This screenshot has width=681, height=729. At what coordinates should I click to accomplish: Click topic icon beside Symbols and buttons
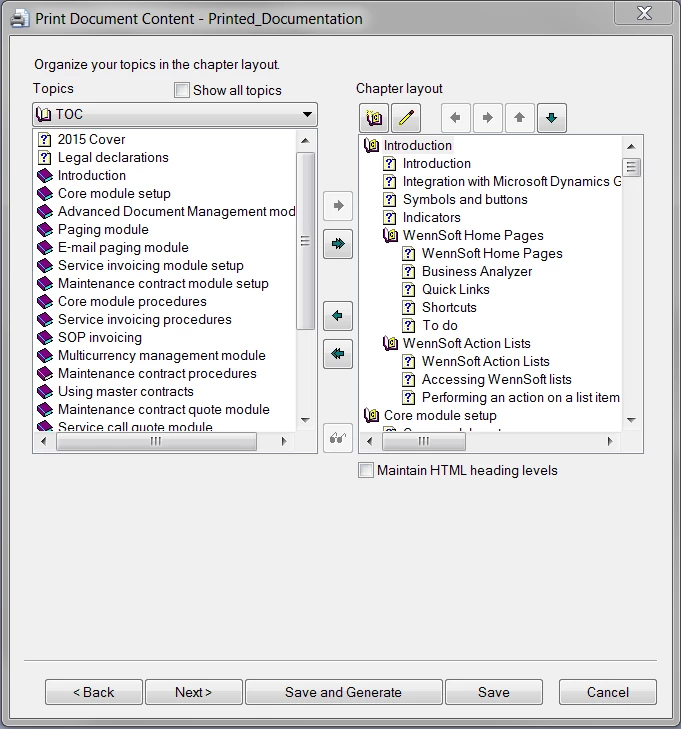[389, 199]
